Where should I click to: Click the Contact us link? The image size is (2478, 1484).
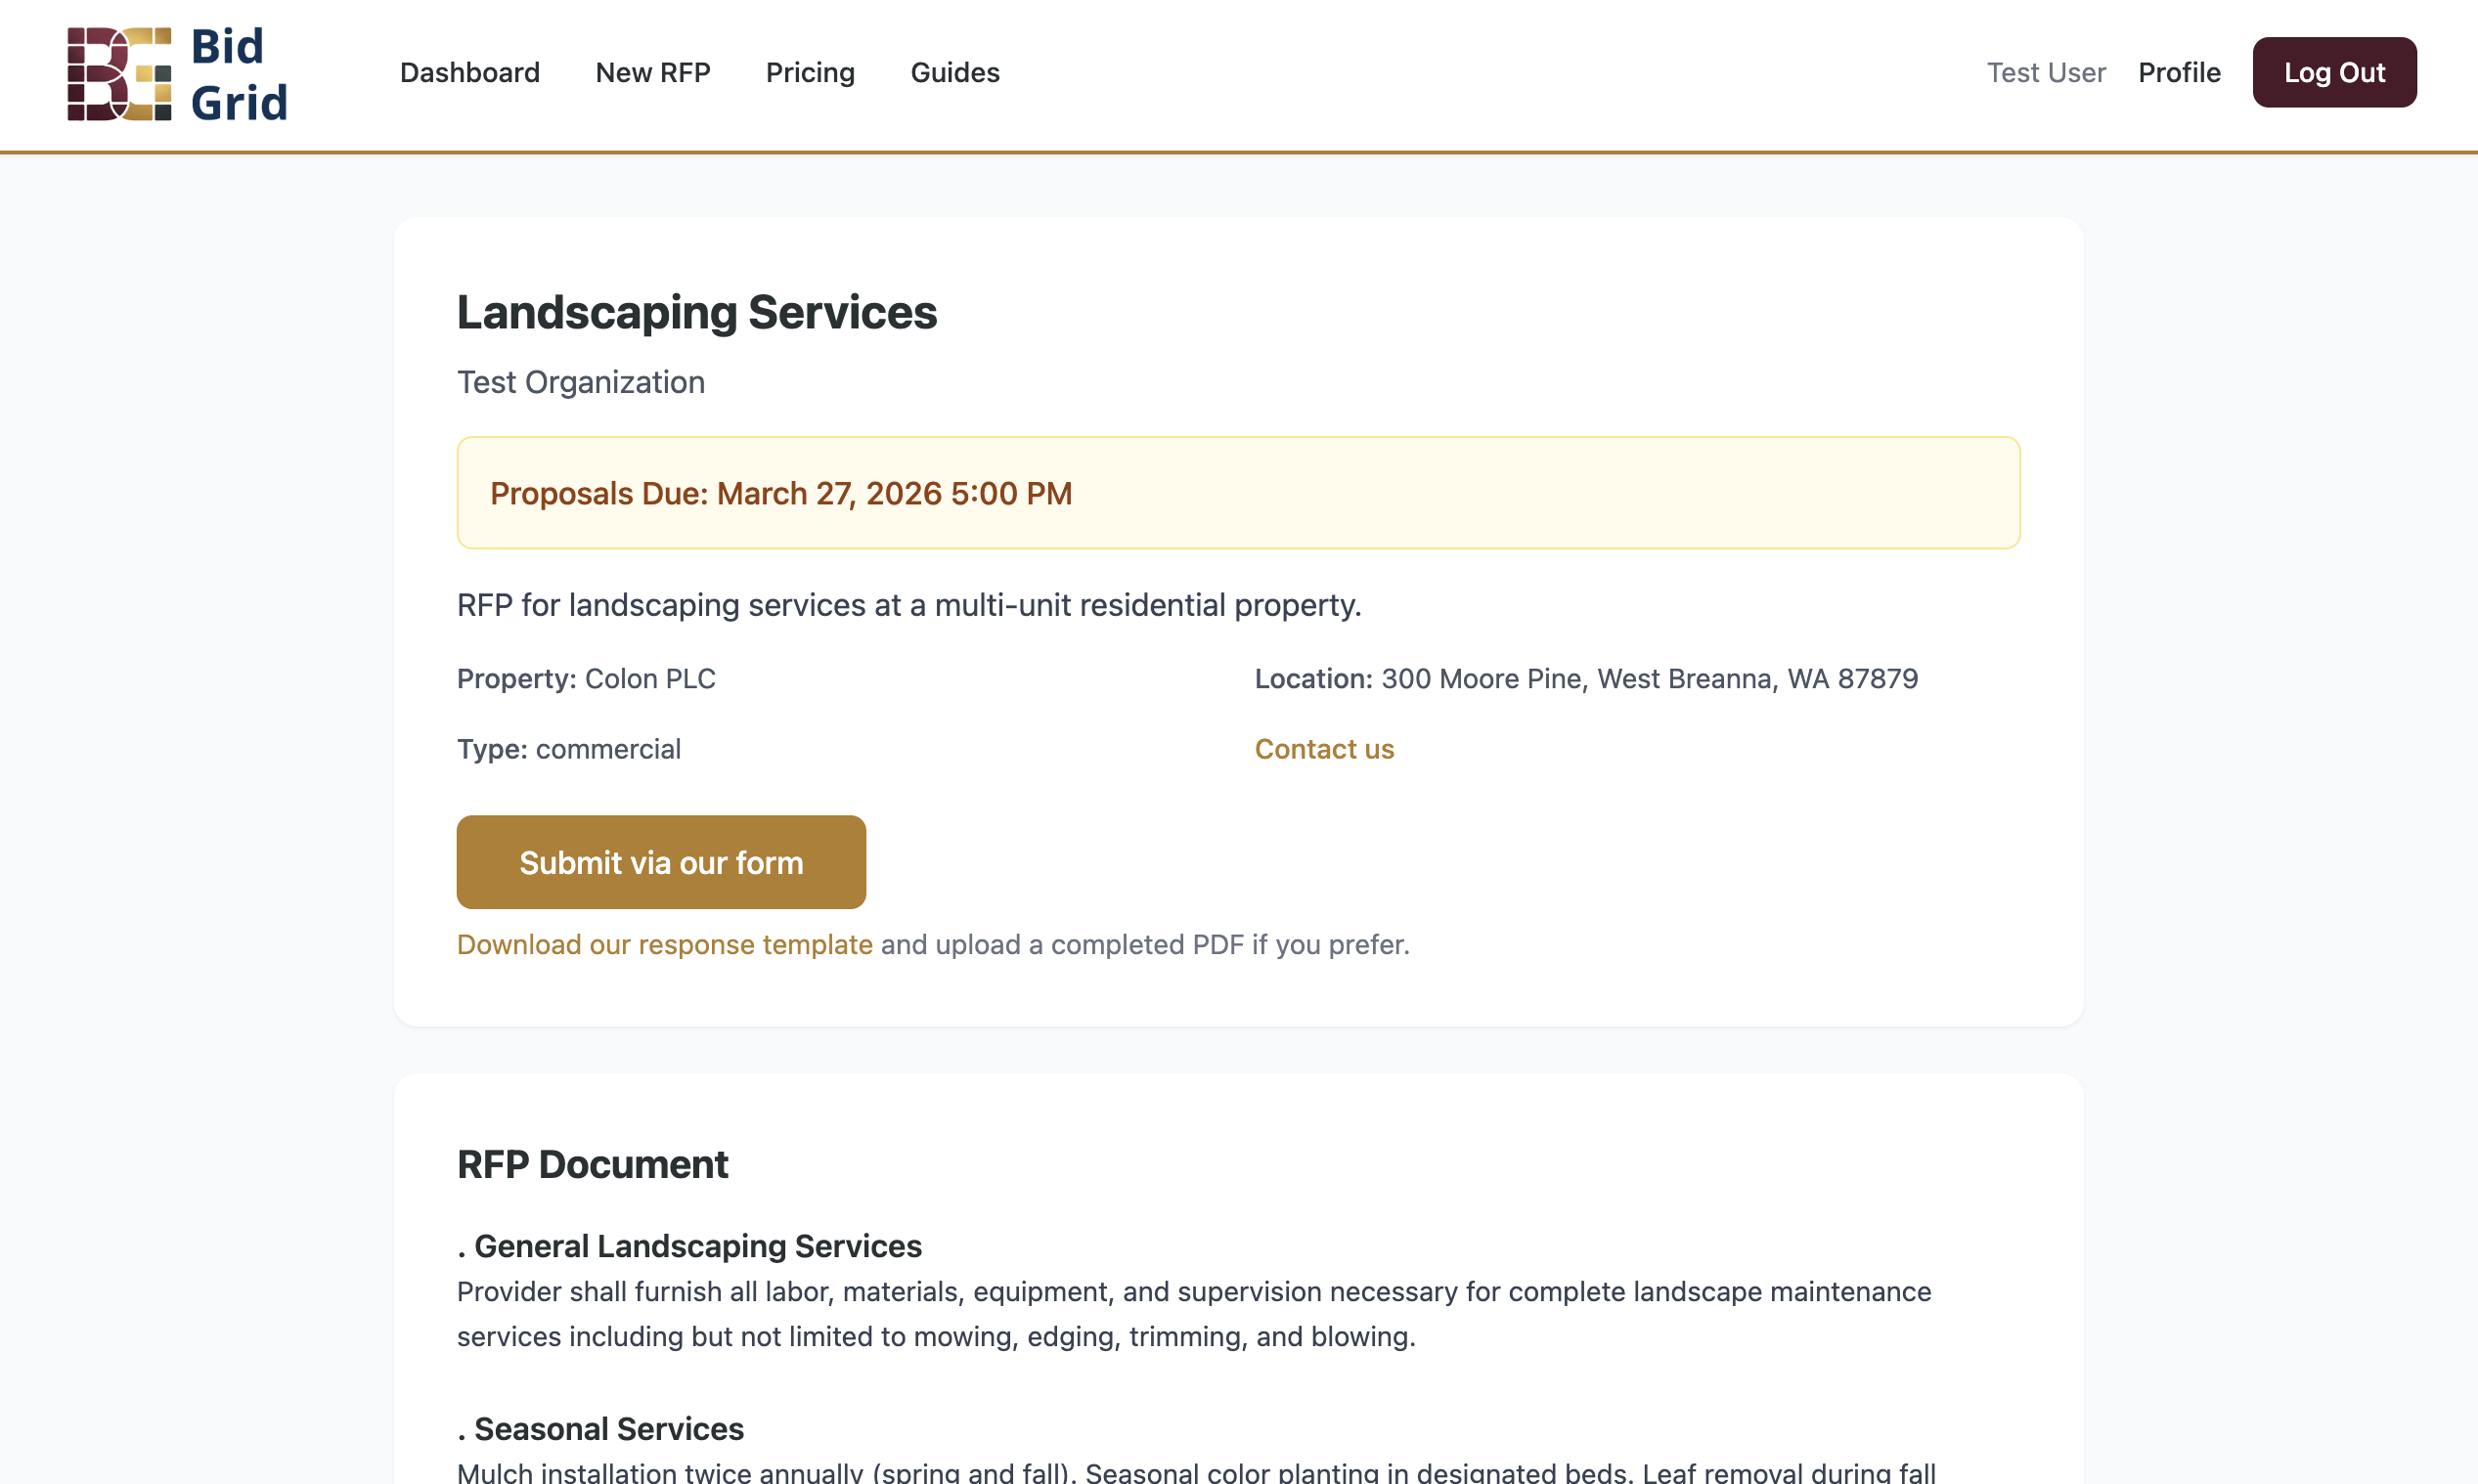tap(1324, 748)
